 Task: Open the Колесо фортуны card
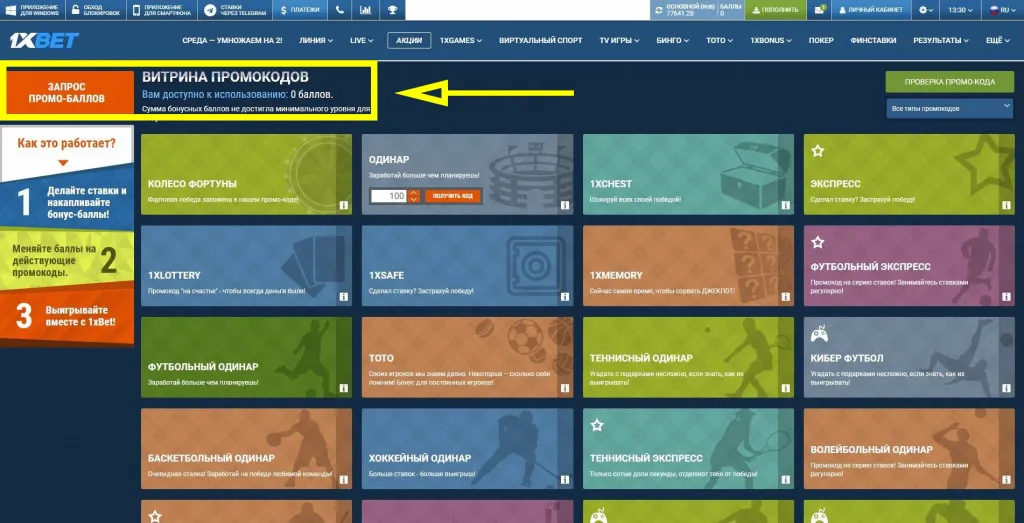246,174
